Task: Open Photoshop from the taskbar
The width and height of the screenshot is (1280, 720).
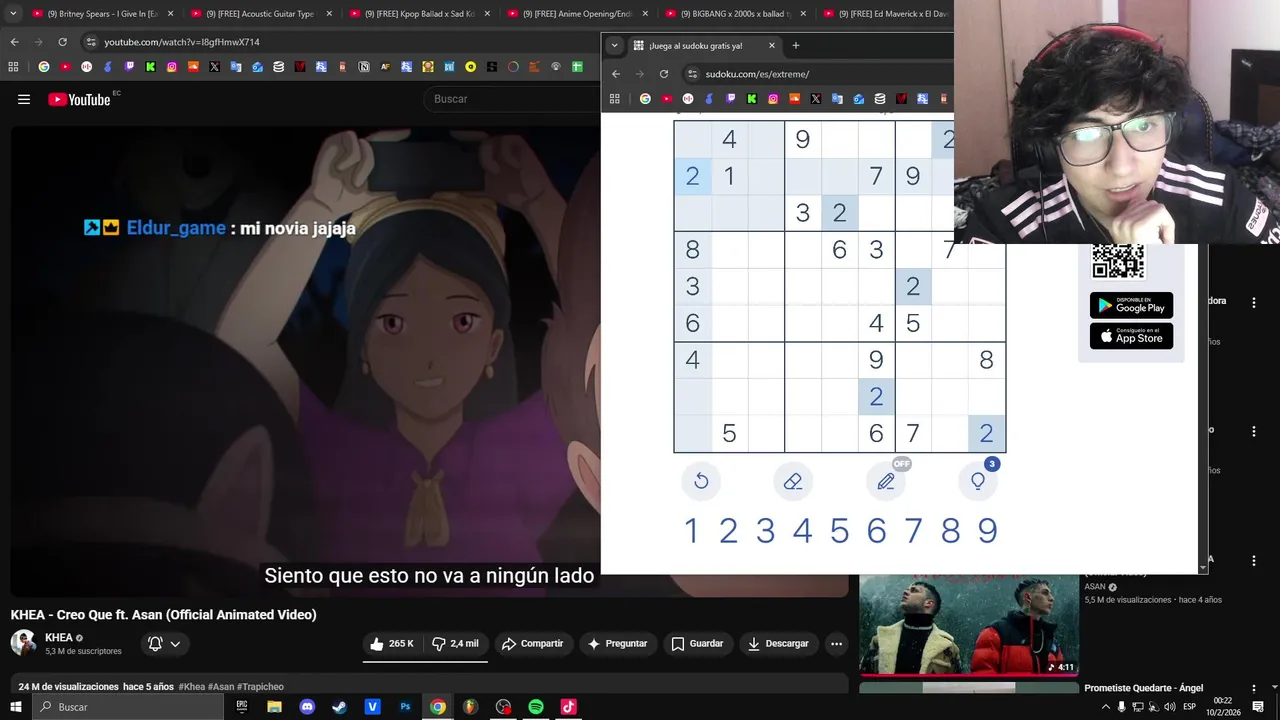Action: 405,707
